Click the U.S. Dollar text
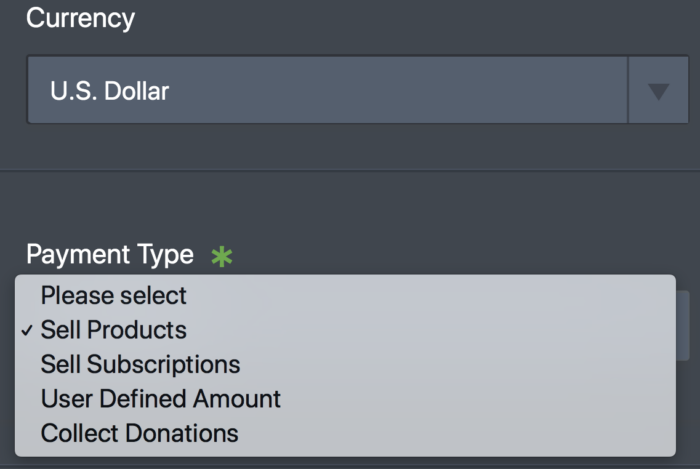The image size is (700, 469). [110, 91]
